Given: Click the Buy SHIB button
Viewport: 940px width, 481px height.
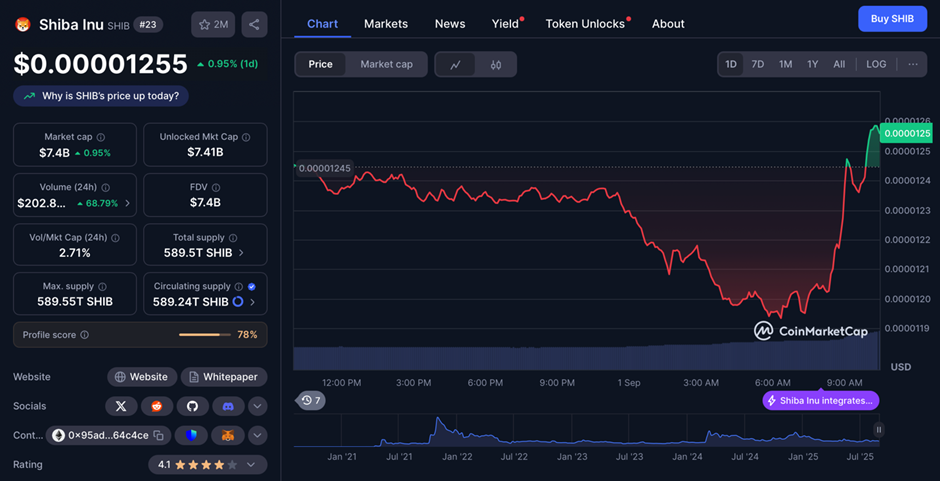Looking at the screenshot, I should coord(892,18).
